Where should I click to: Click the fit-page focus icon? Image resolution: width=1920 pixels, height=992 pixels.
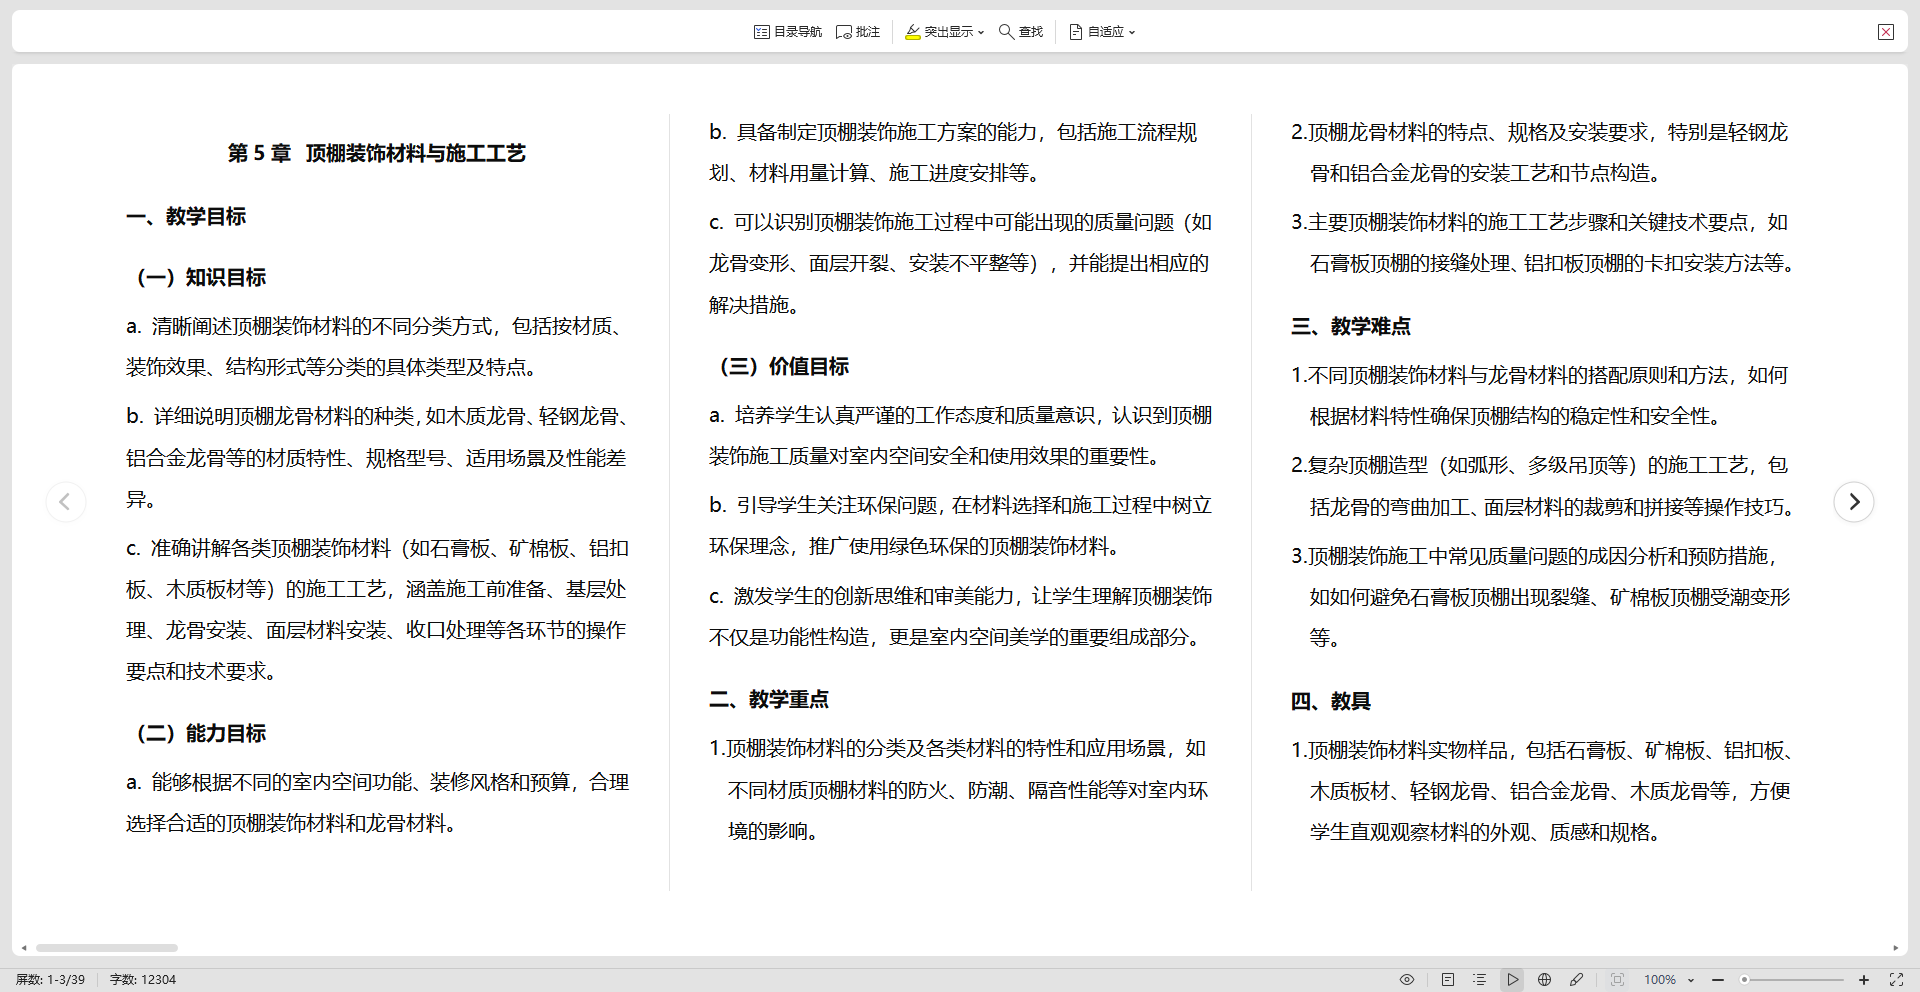point(1617,980)
